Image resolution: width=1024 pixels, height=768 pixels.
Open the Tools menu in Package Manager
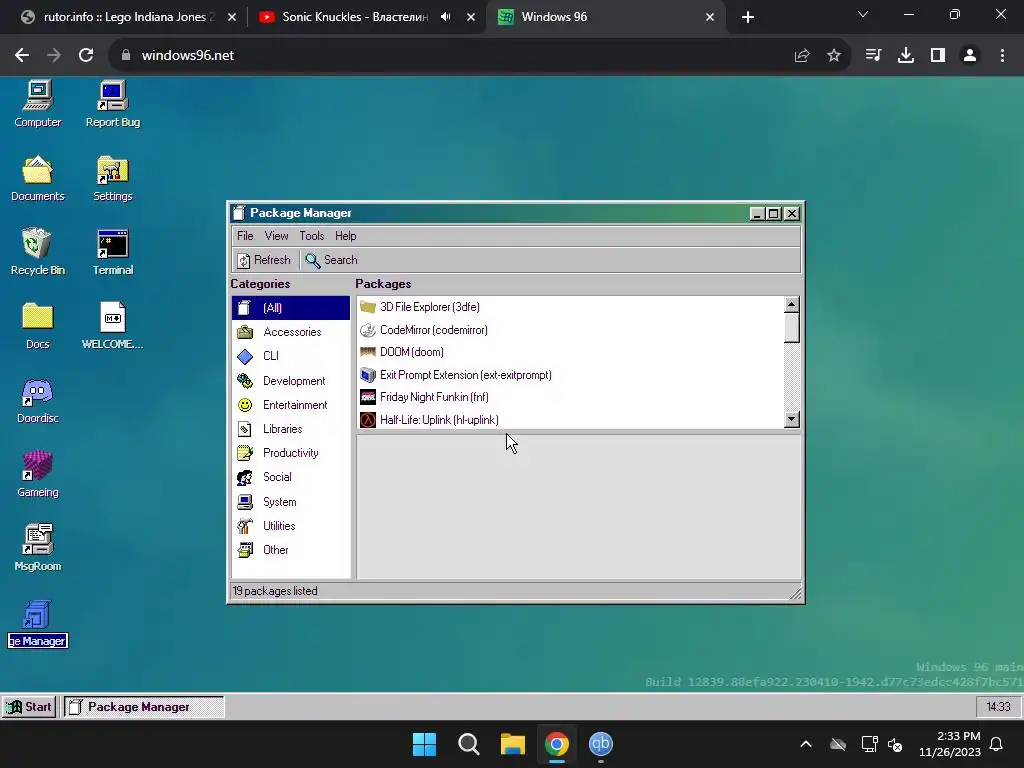312,236
